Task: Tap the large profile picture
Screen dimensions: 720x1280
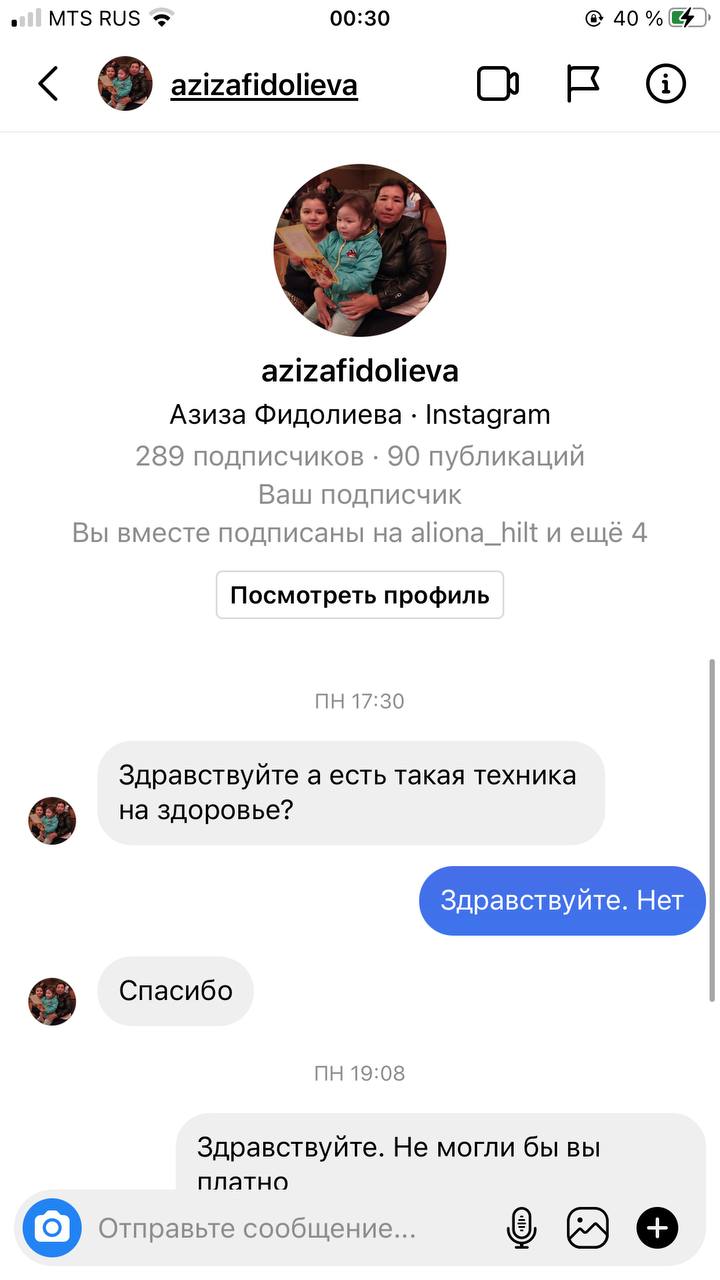Action: (x=360, y=250)
